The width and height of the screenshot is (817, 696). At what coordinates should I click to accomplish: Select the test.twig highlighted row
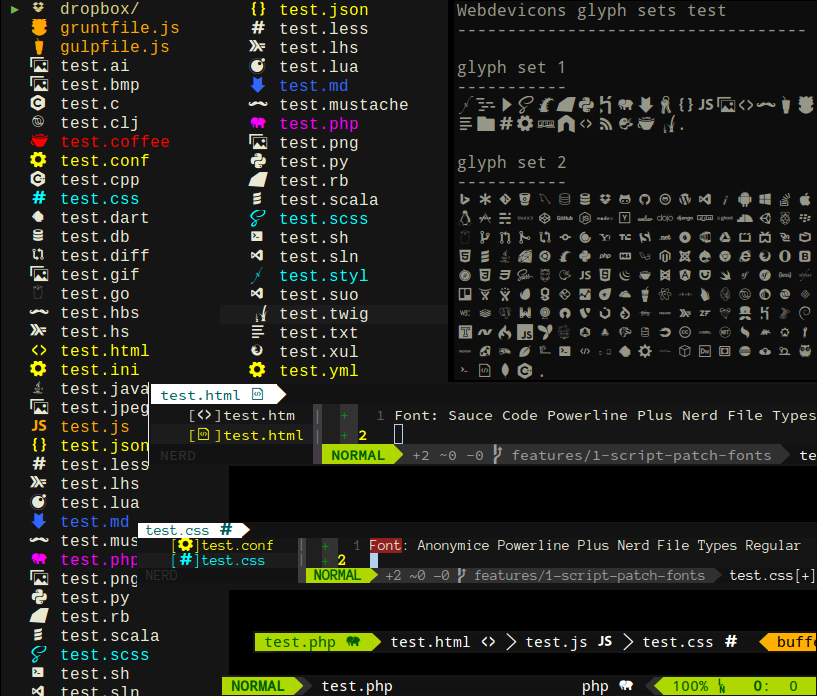(333, 314)
